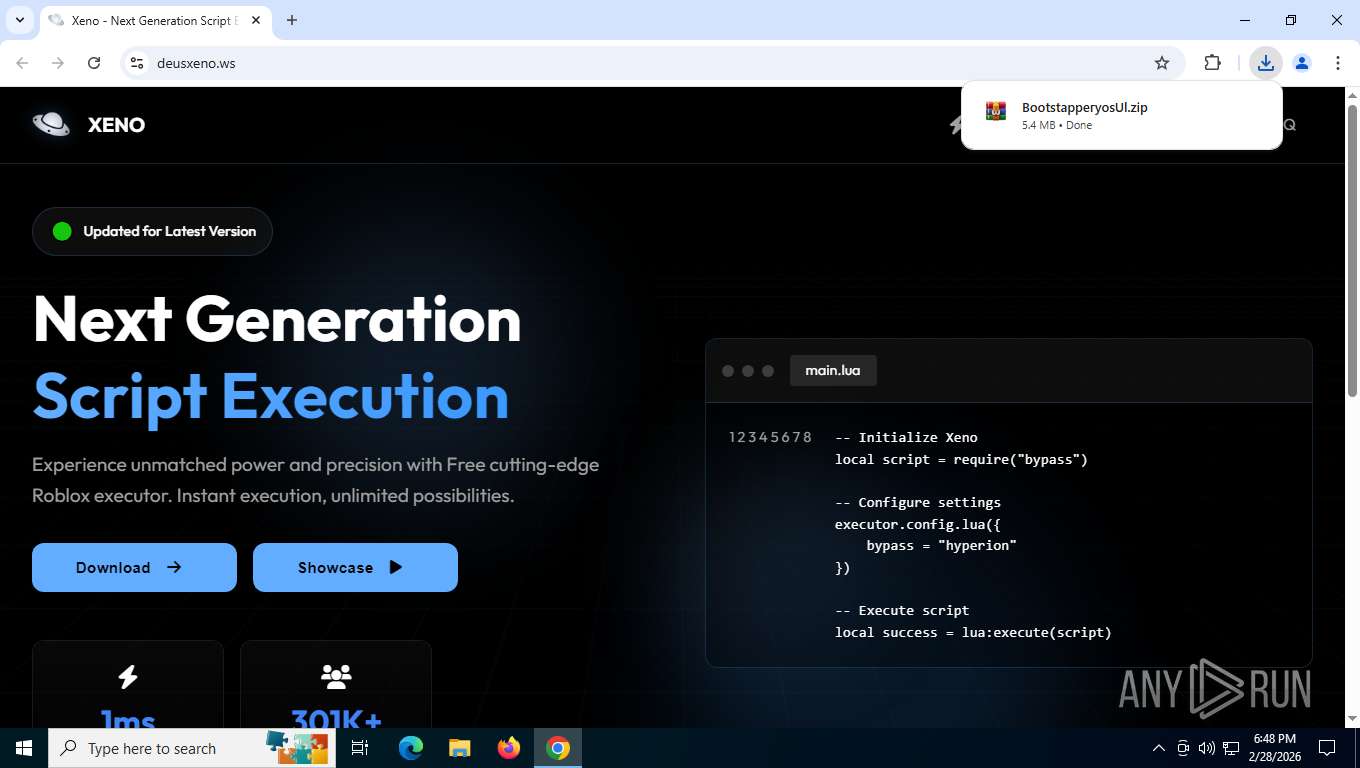
Task: Click the arrow icon in Download button
Action: coord(174,567)
